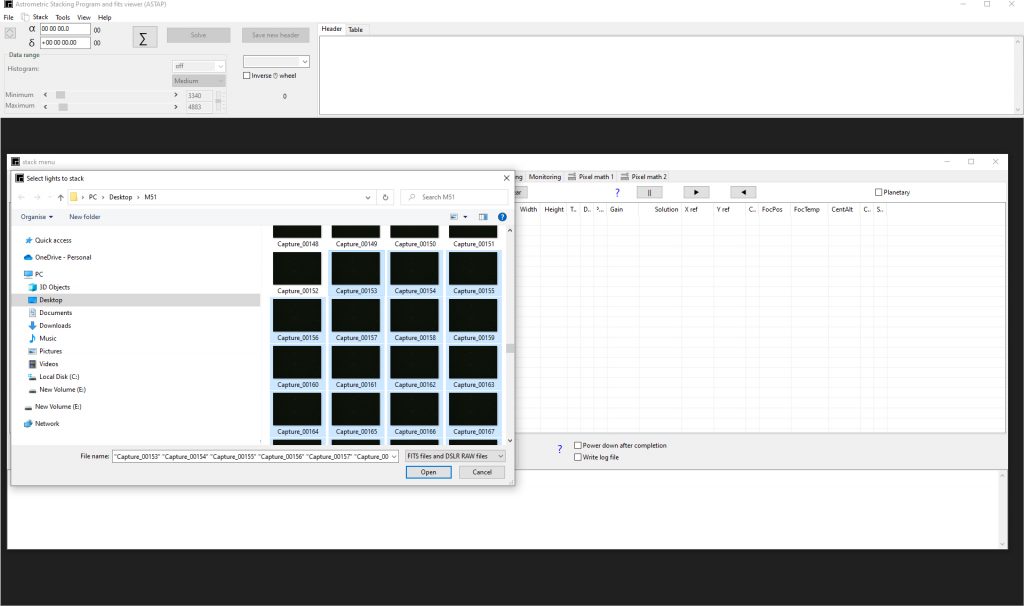Click the ASTAP image icon left of the alpha field
Screen dimensions: 1024x606
click(x=10, y=33)
